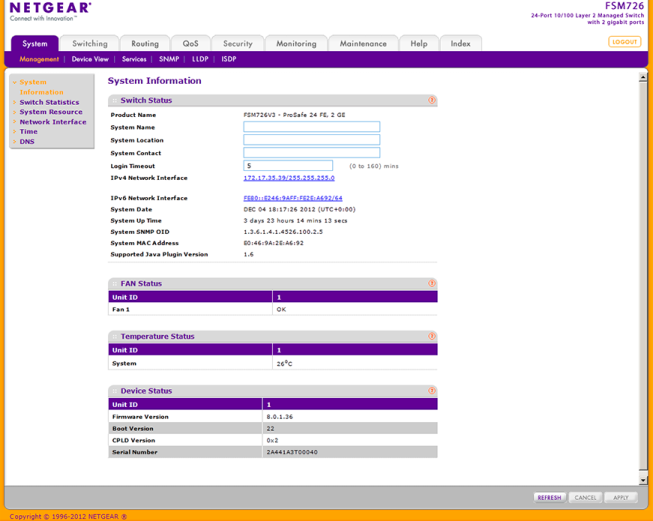Open Time settings in sidebar
Screen dimensions: 653x521
(28, 132)
